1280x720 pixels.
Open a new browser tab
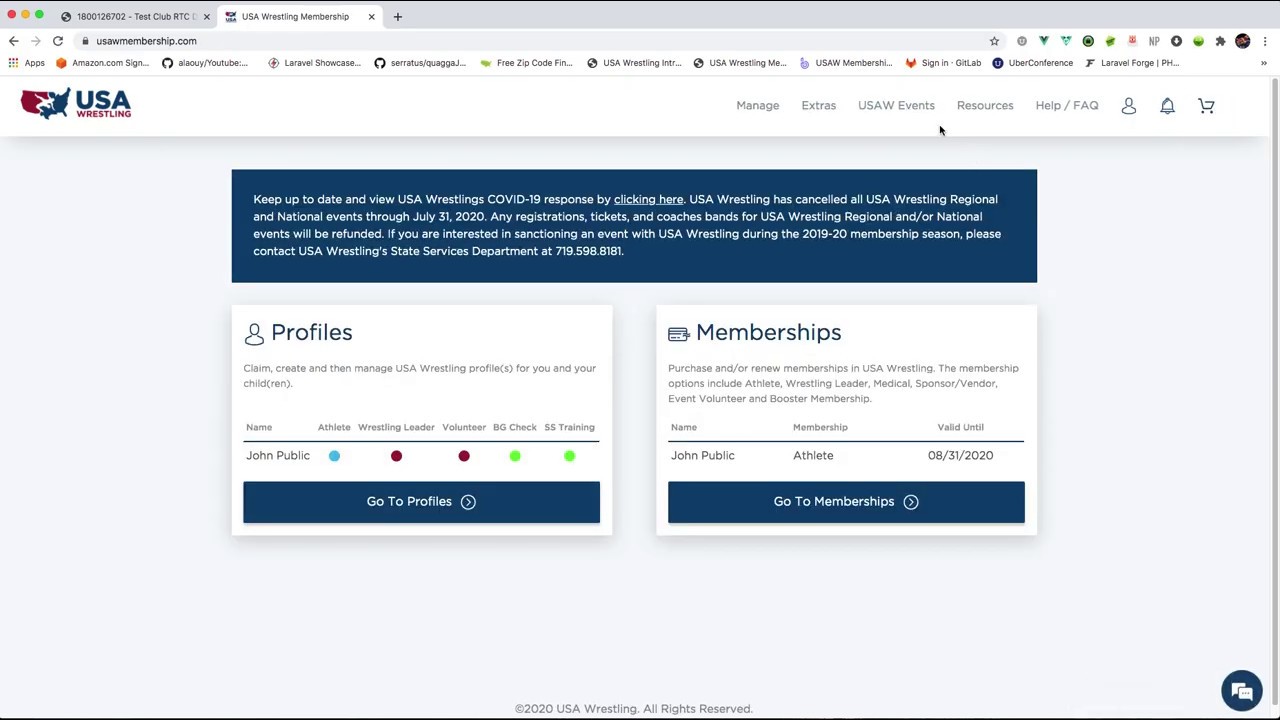click(x=397, y=16)
